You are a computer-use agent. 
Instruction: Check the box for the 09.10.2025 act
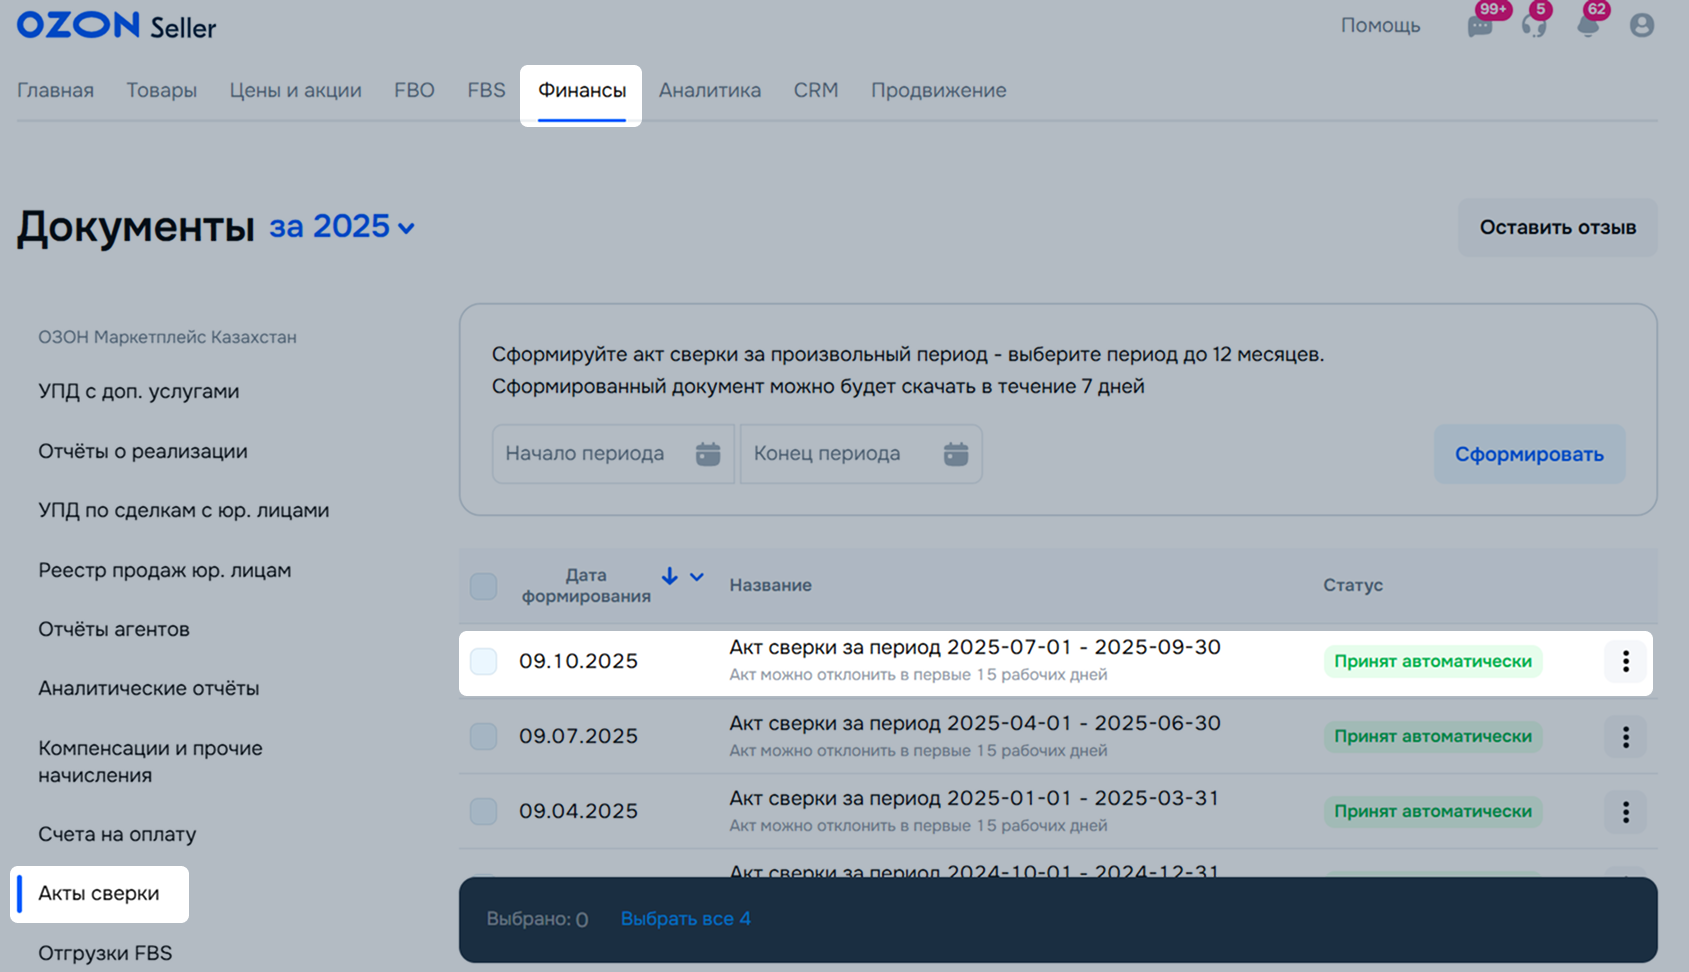[484, 661]
